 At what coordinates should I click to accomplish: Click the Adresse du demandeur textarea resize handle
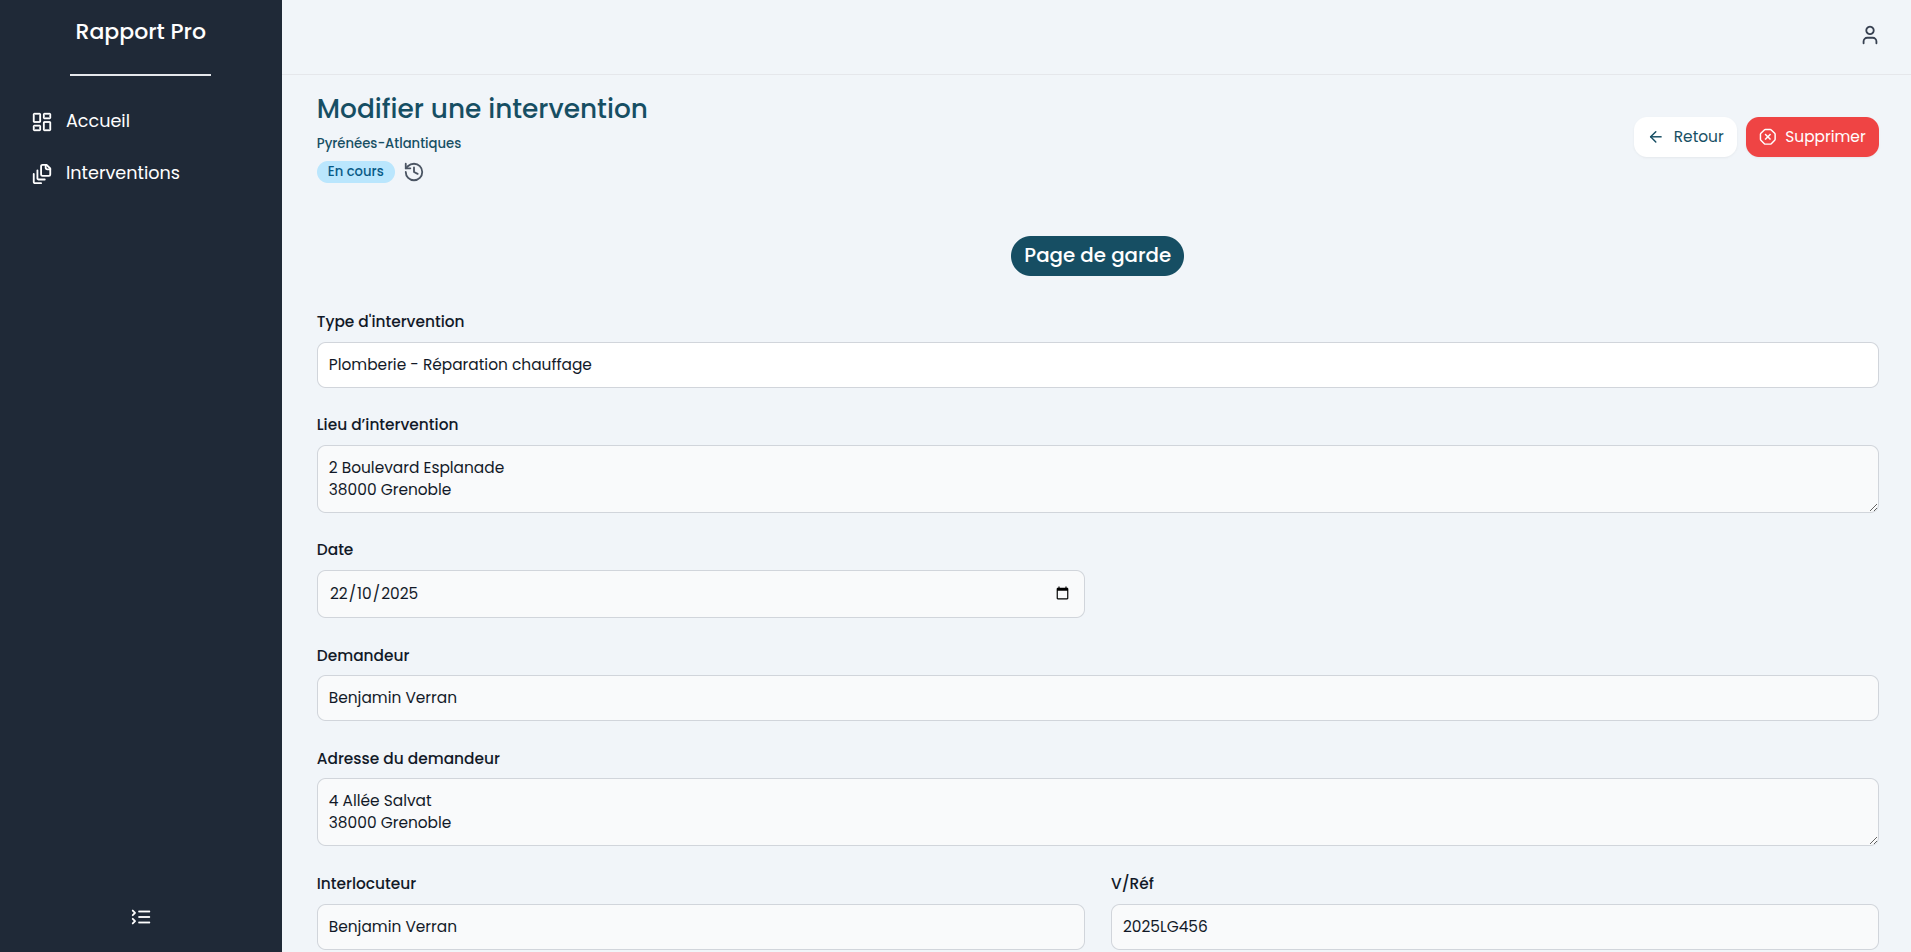[x=1872, y=839]
